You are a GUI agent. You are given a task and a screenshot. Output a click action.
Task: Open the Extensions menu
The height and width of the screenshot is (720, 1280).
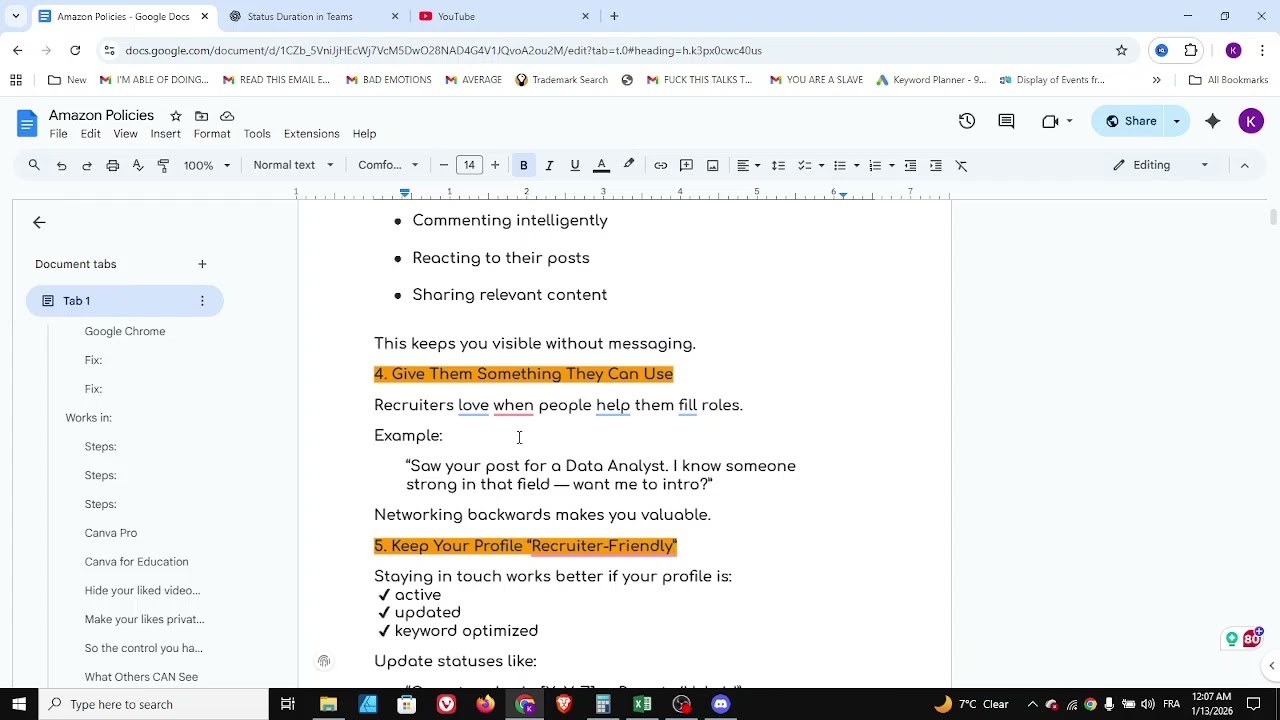(311, 134)
